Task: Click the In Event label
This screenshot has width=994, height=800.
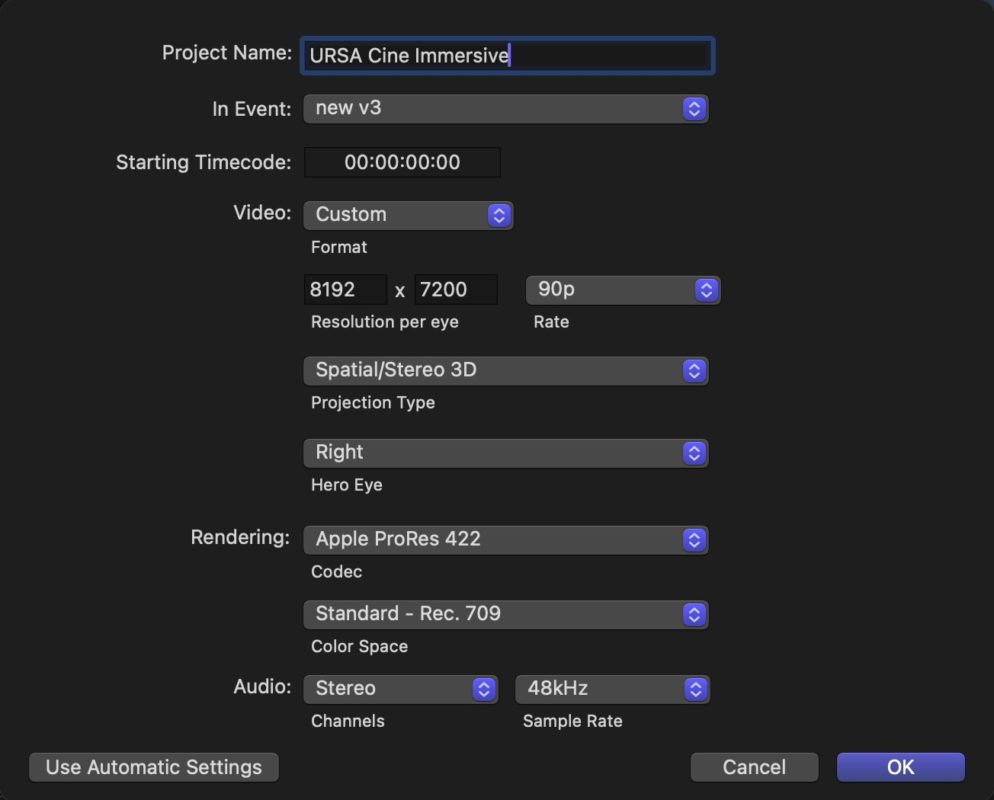Action: [x=252, y=109]
